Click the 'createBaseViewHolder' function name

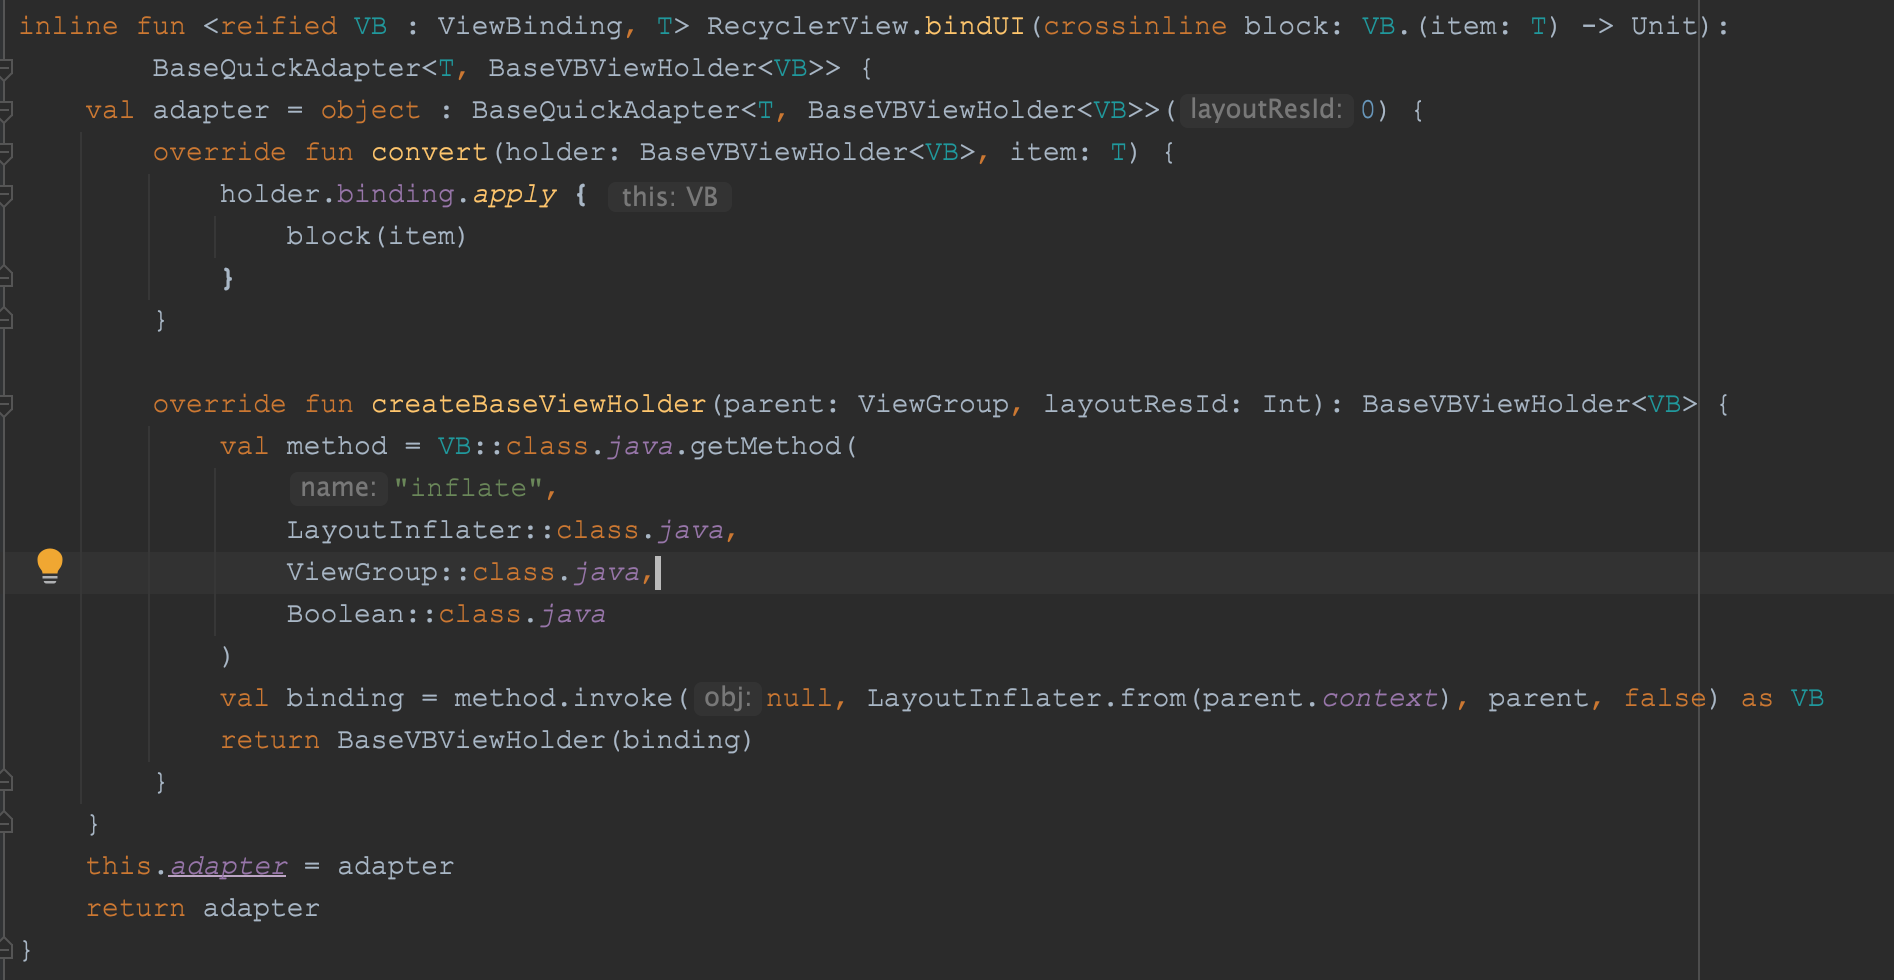coord(538,404)
